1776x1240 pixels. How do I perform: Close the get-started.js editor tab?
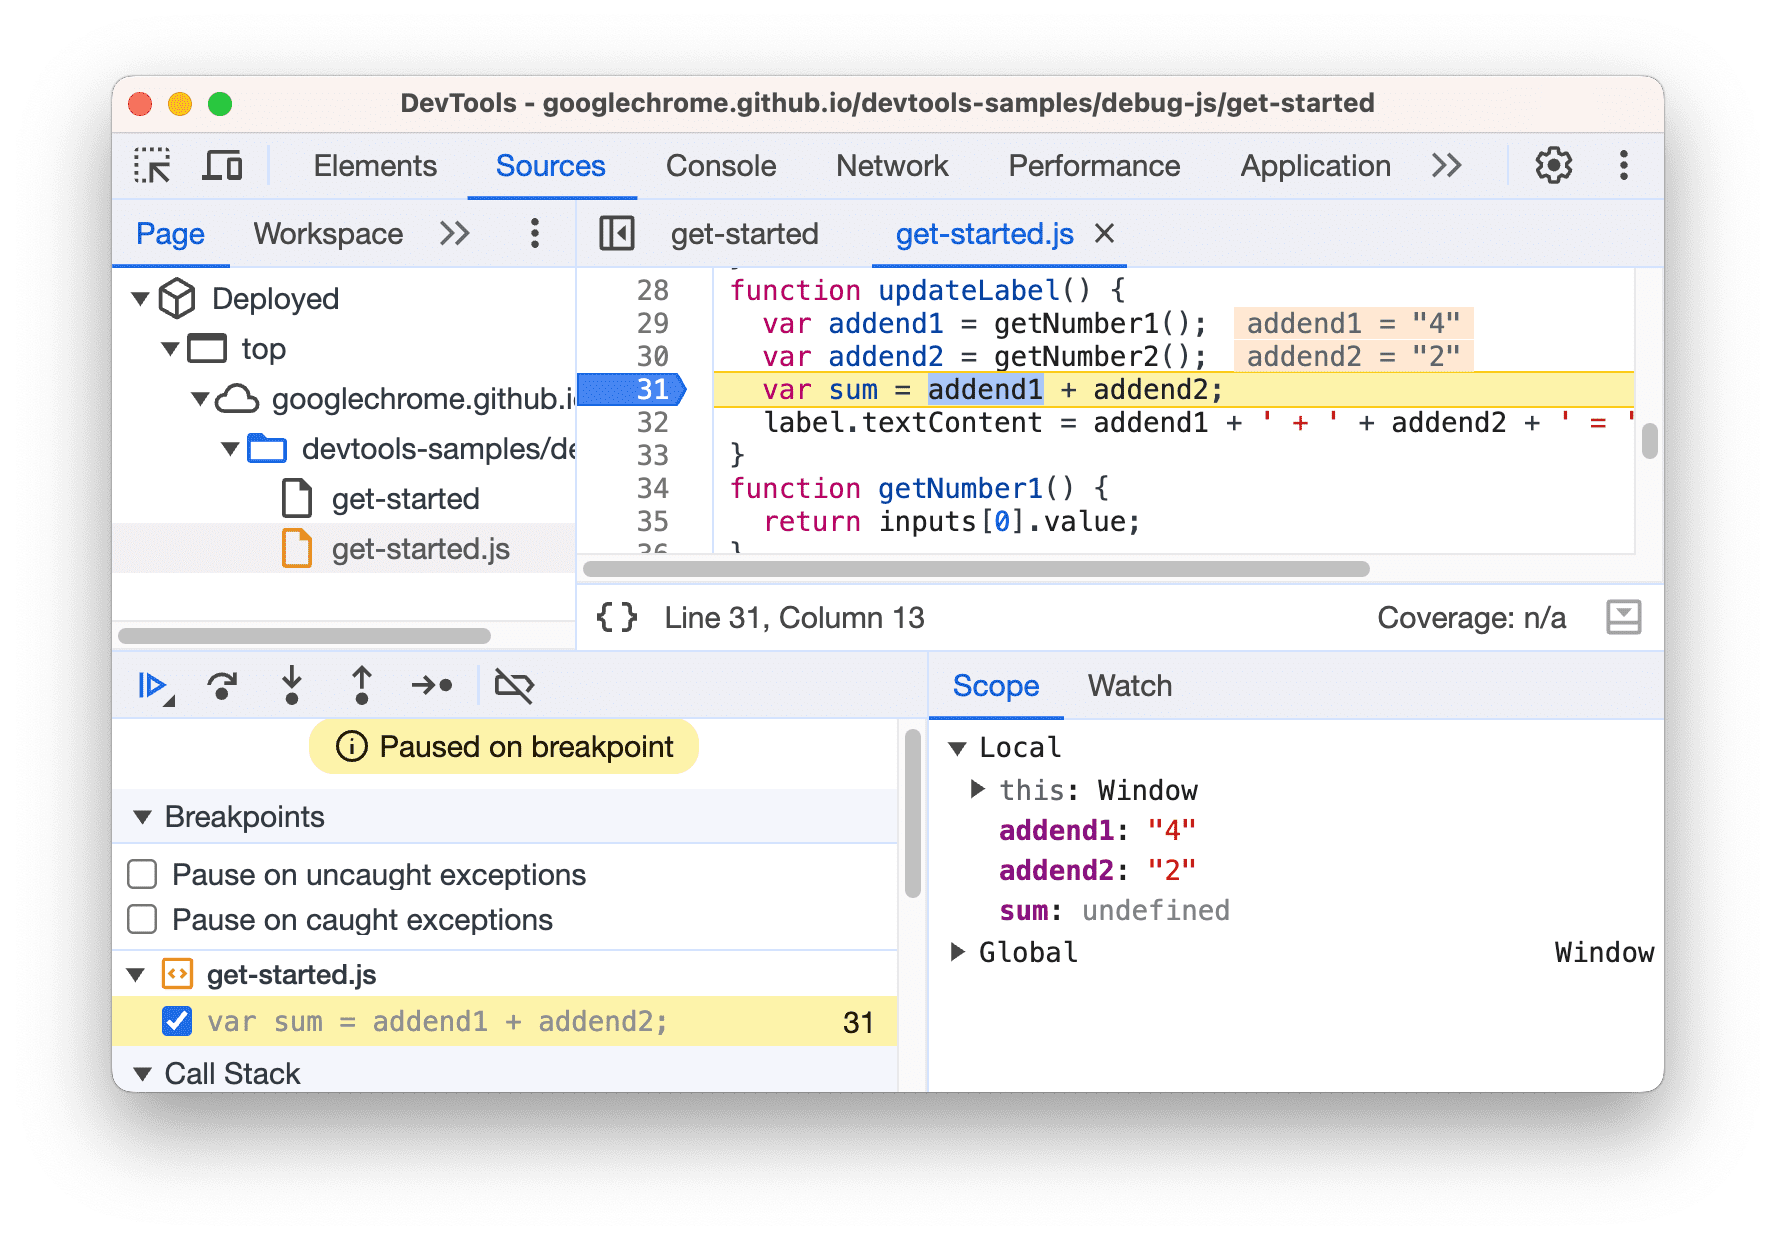(x=1104, y=233)
